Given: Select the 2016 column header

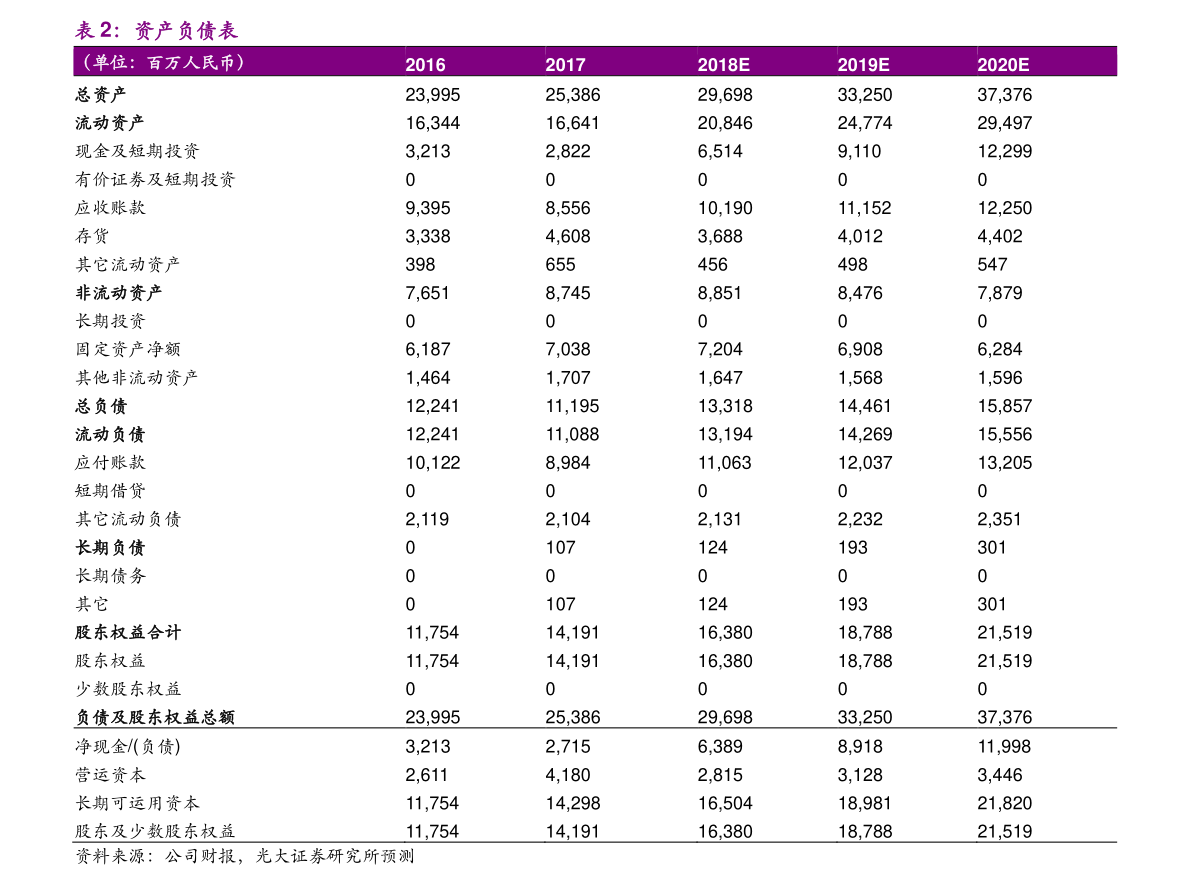Looking at the screenshot, I should coord(425,65).
